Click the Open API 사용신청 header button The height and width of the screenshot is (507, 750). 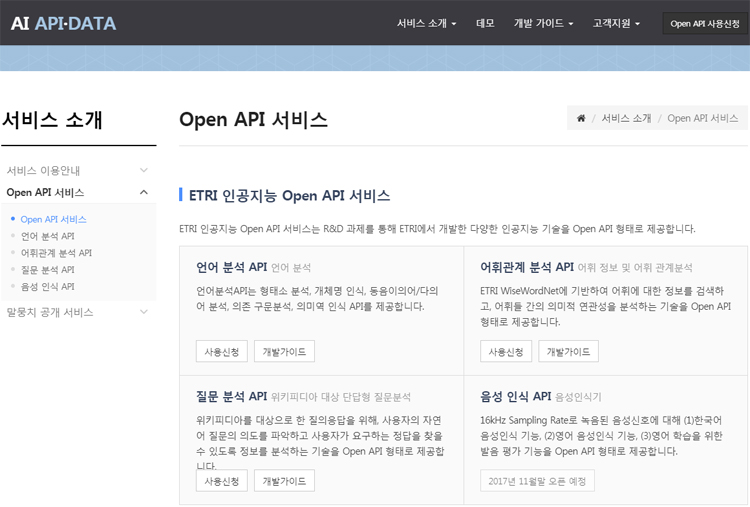[705, 23]
